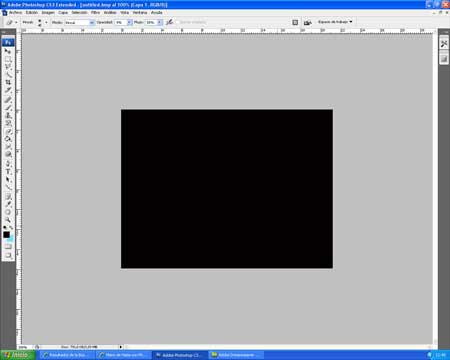The image size is (450, 360).
Task: Click the black foreground color swatch
Action: tap(6, 235)
